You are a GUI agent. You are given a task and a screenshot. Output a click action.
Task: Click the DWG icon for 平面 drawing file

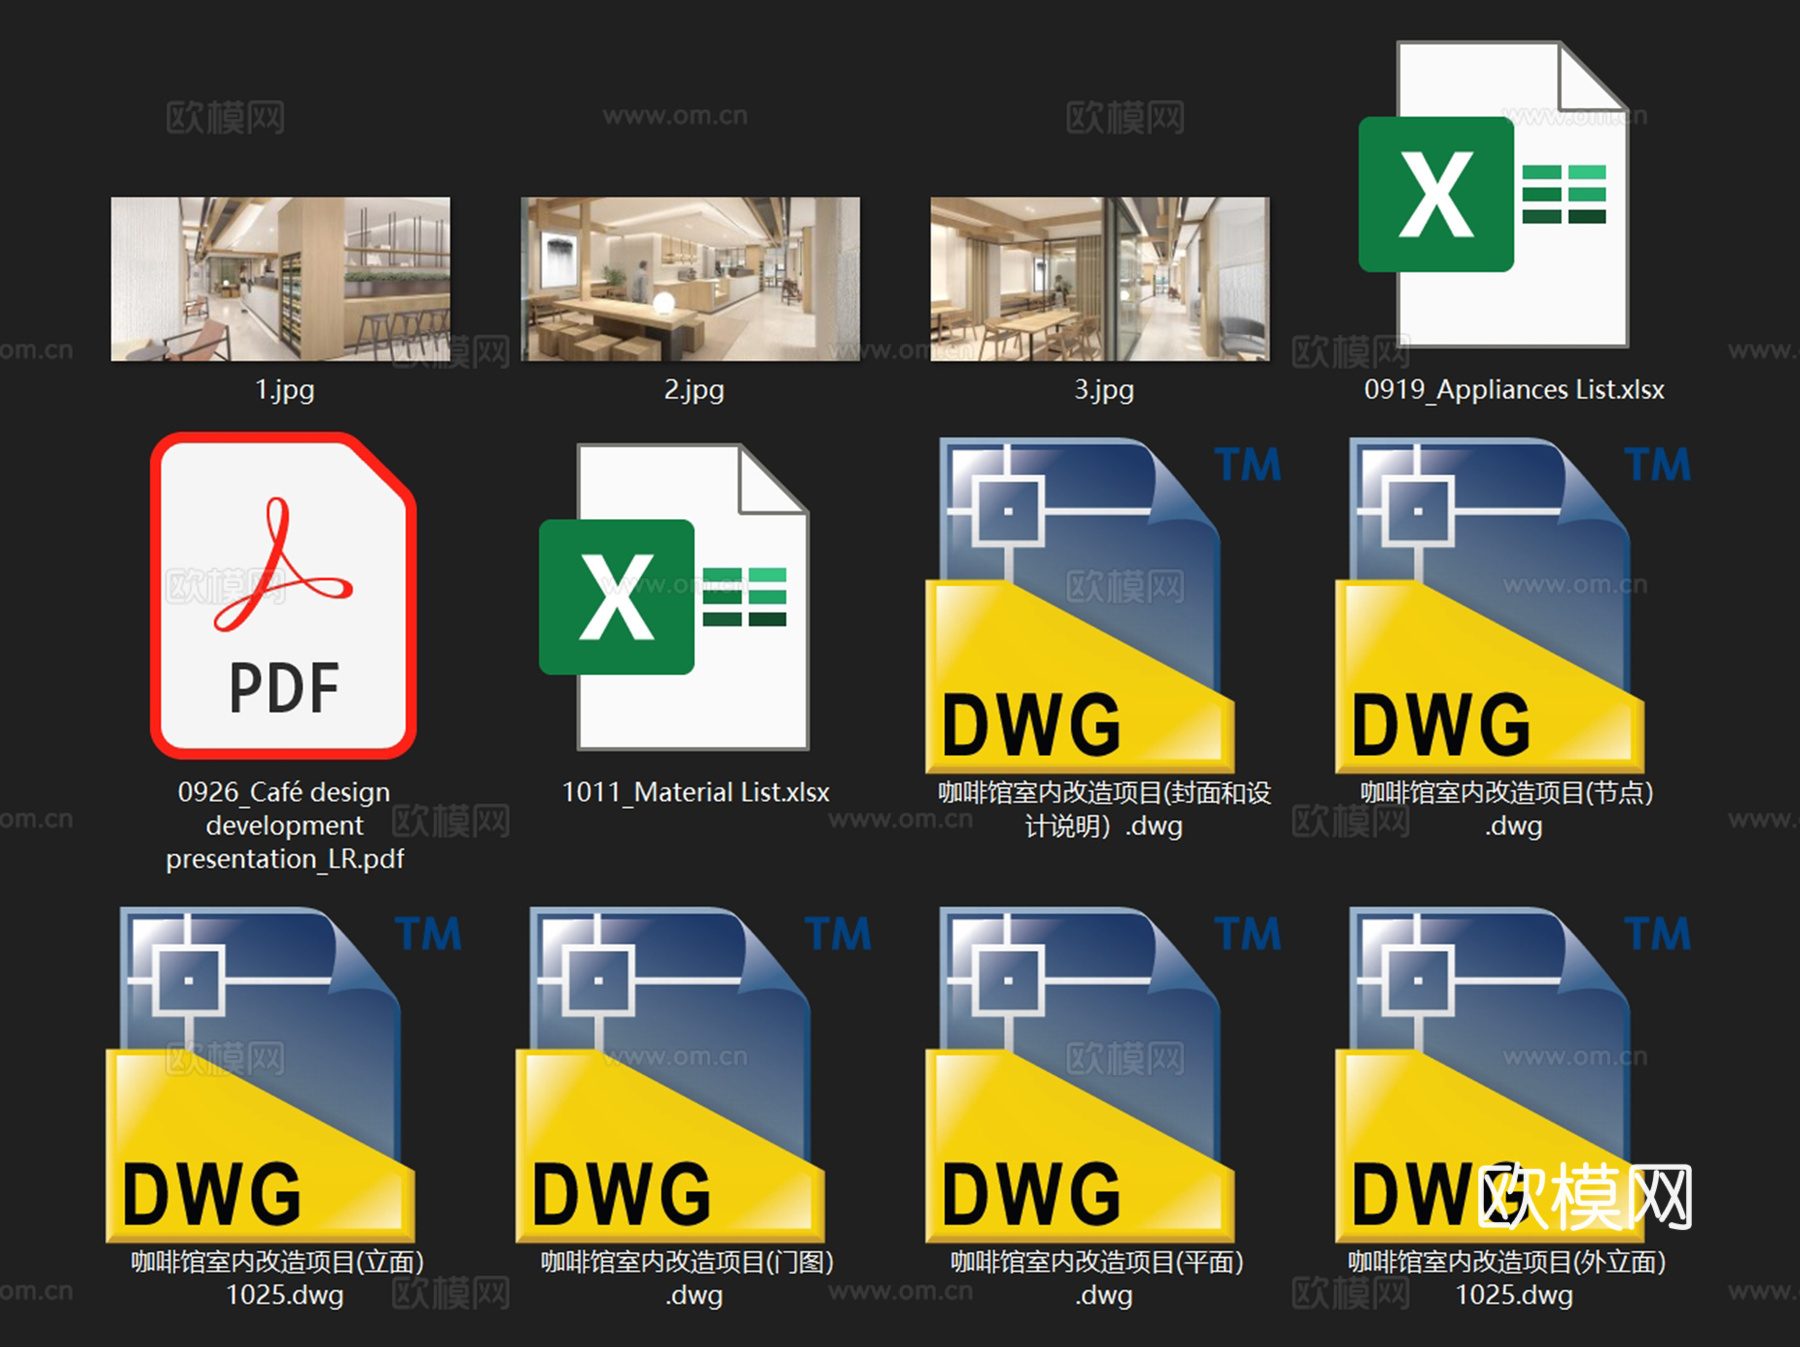click(1080, 1075)
